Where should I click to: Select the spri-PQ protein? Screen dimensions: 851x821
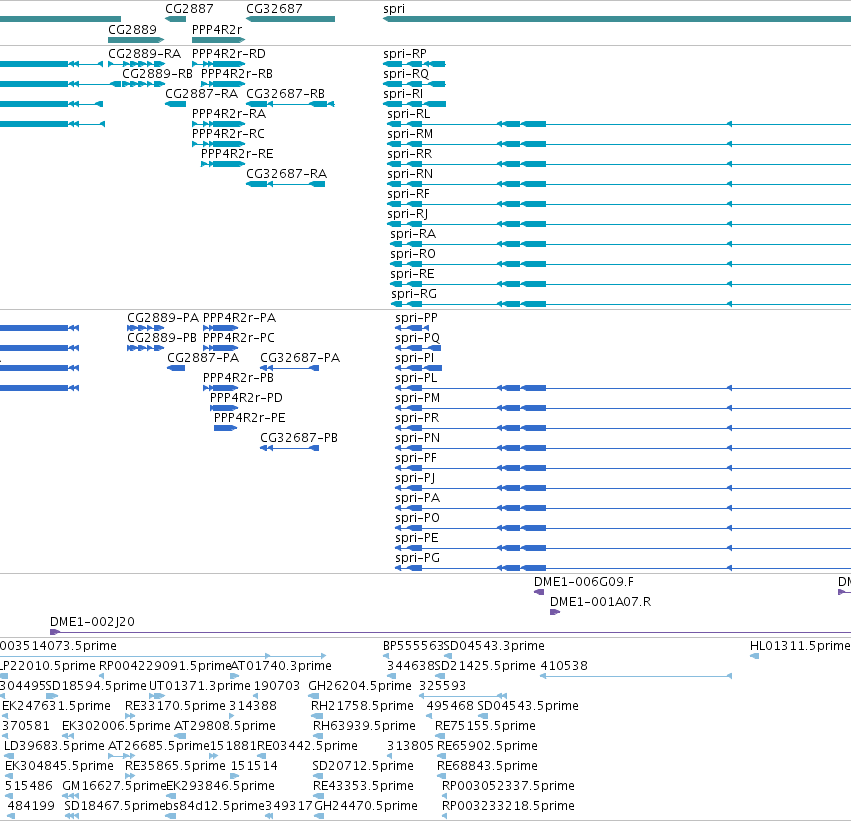tap(417, 338)
